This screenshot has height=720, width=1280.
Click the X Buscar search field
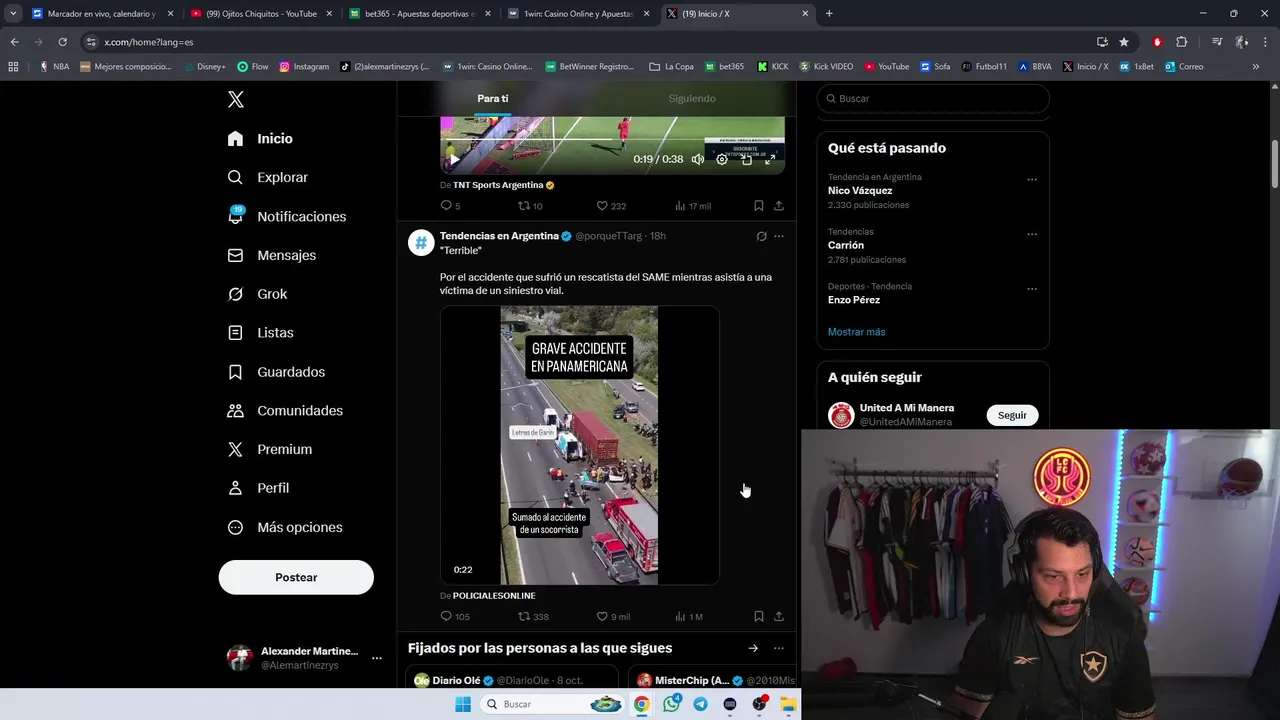(x=933, y=98)
